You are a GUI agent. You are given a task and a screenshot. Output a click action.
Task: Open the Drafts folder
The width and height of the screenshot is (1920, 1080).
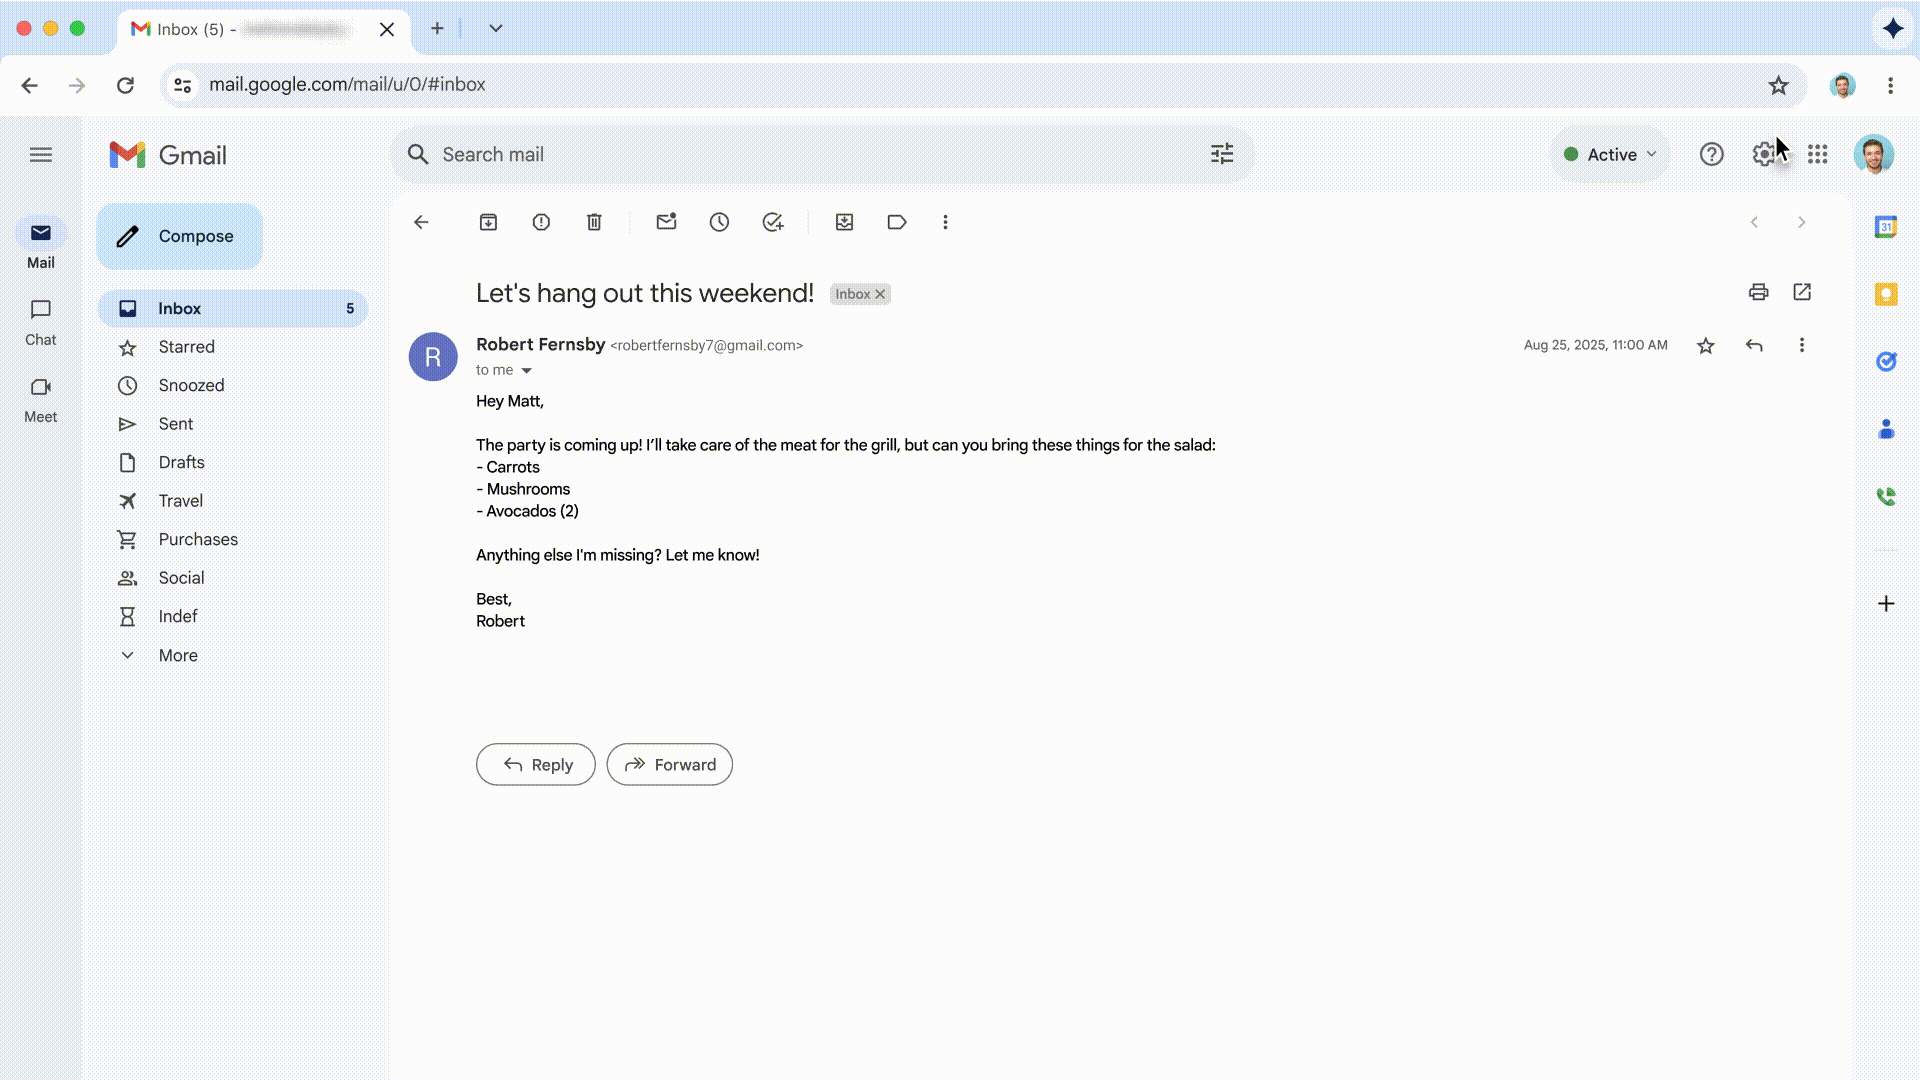tap(183, 462)
